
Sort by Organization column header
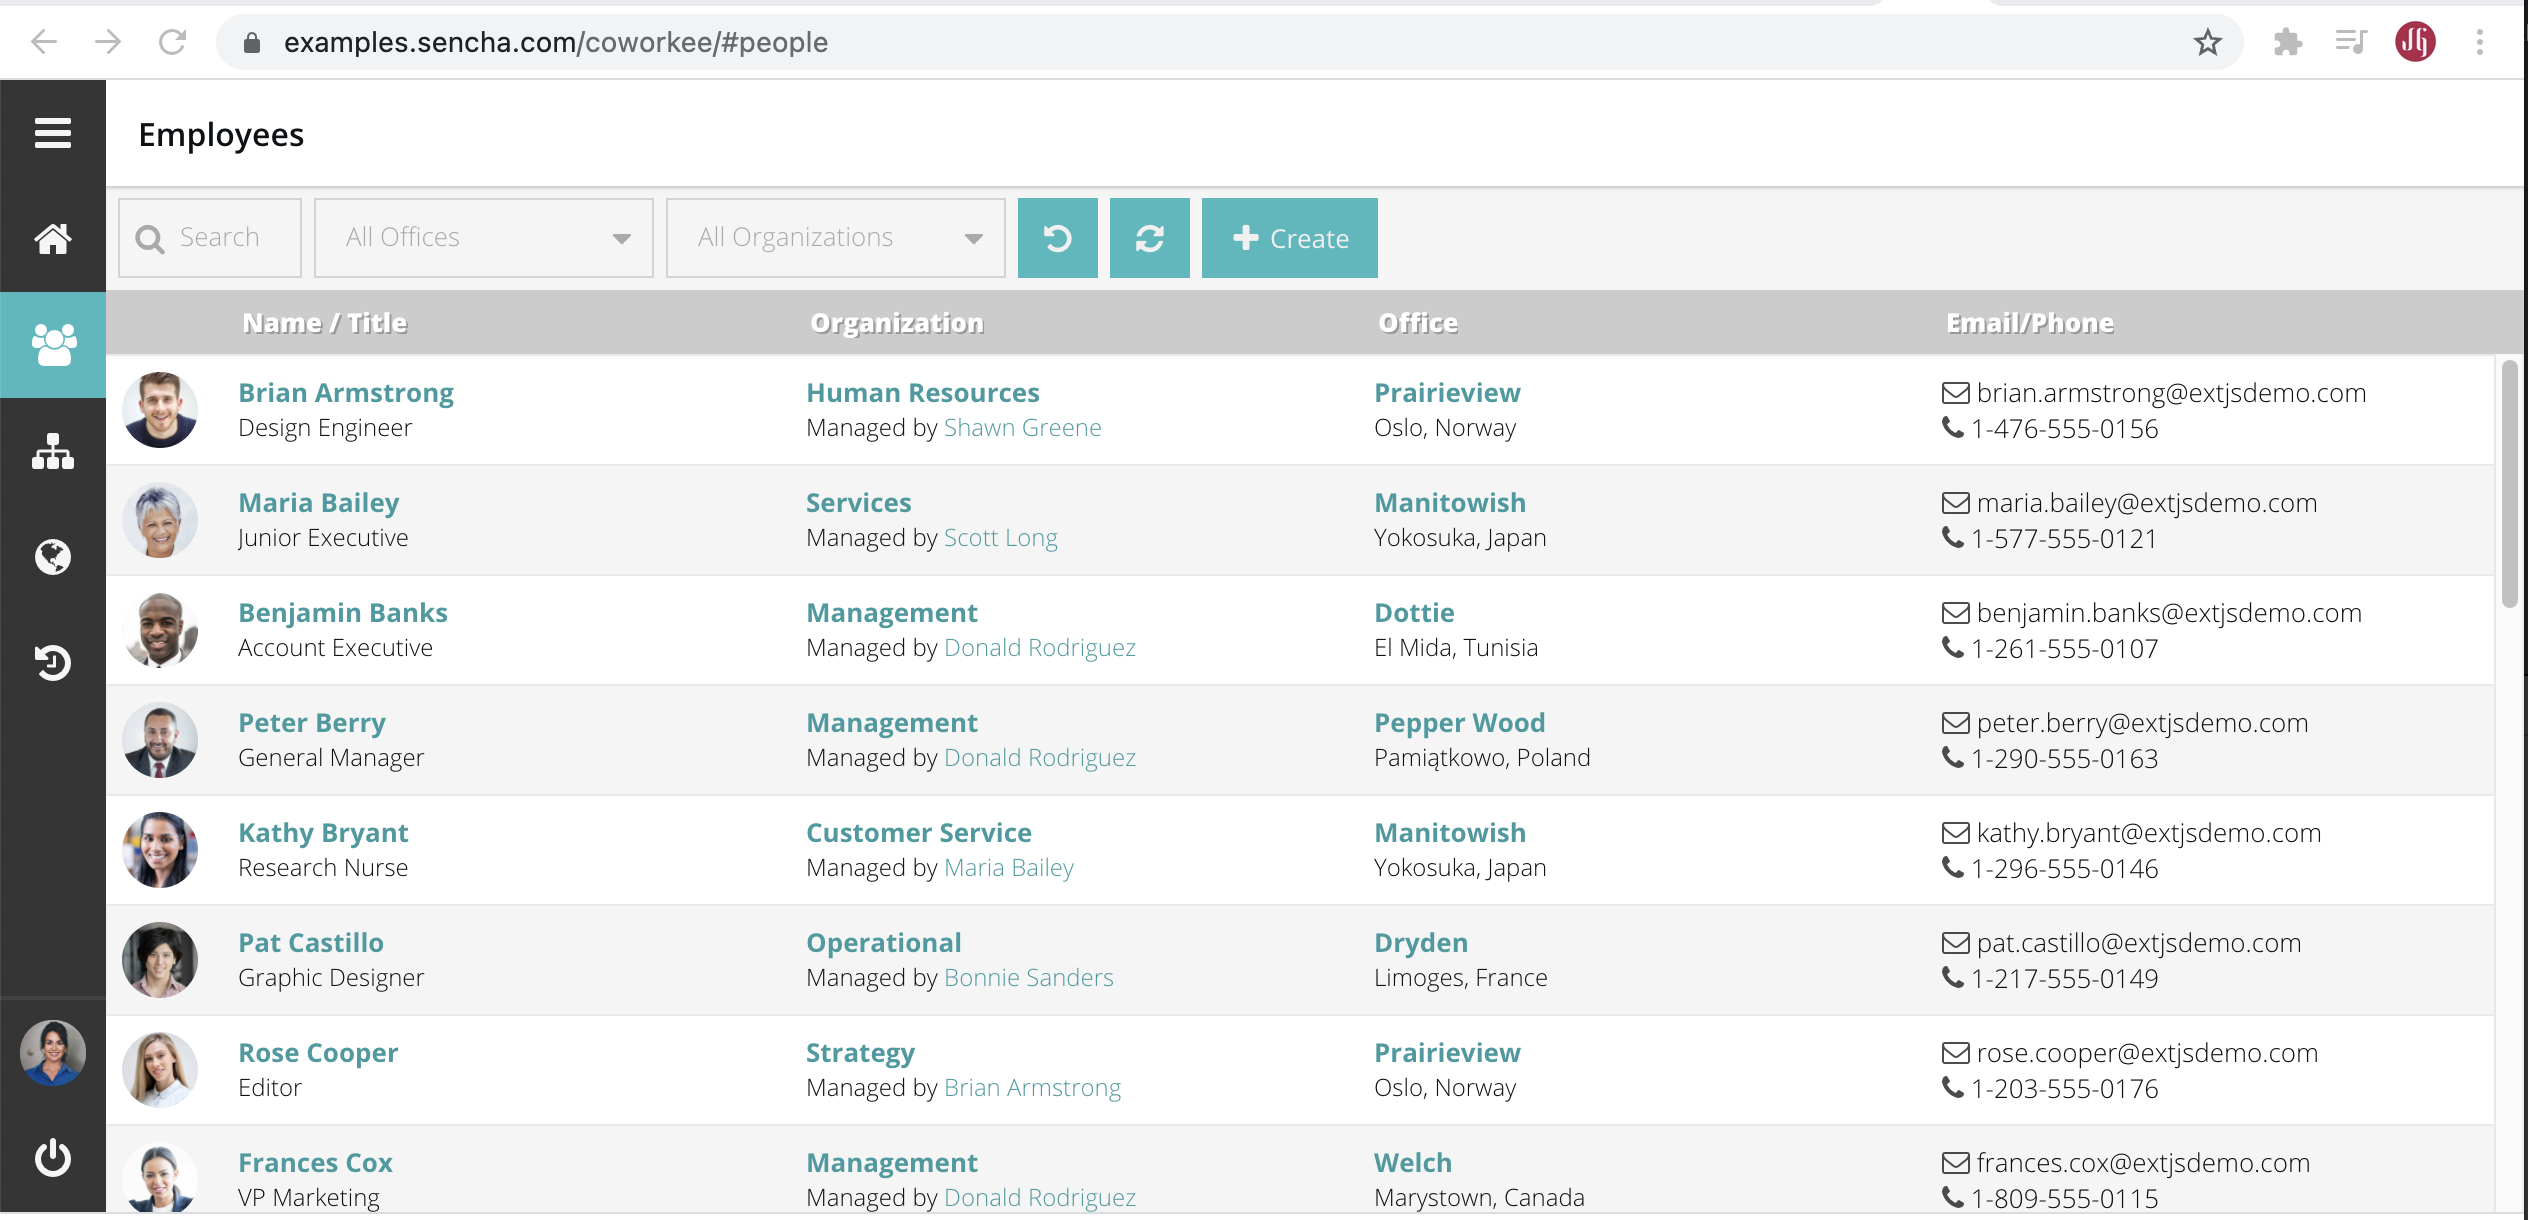pyautogui.click(x=896, y=323)
